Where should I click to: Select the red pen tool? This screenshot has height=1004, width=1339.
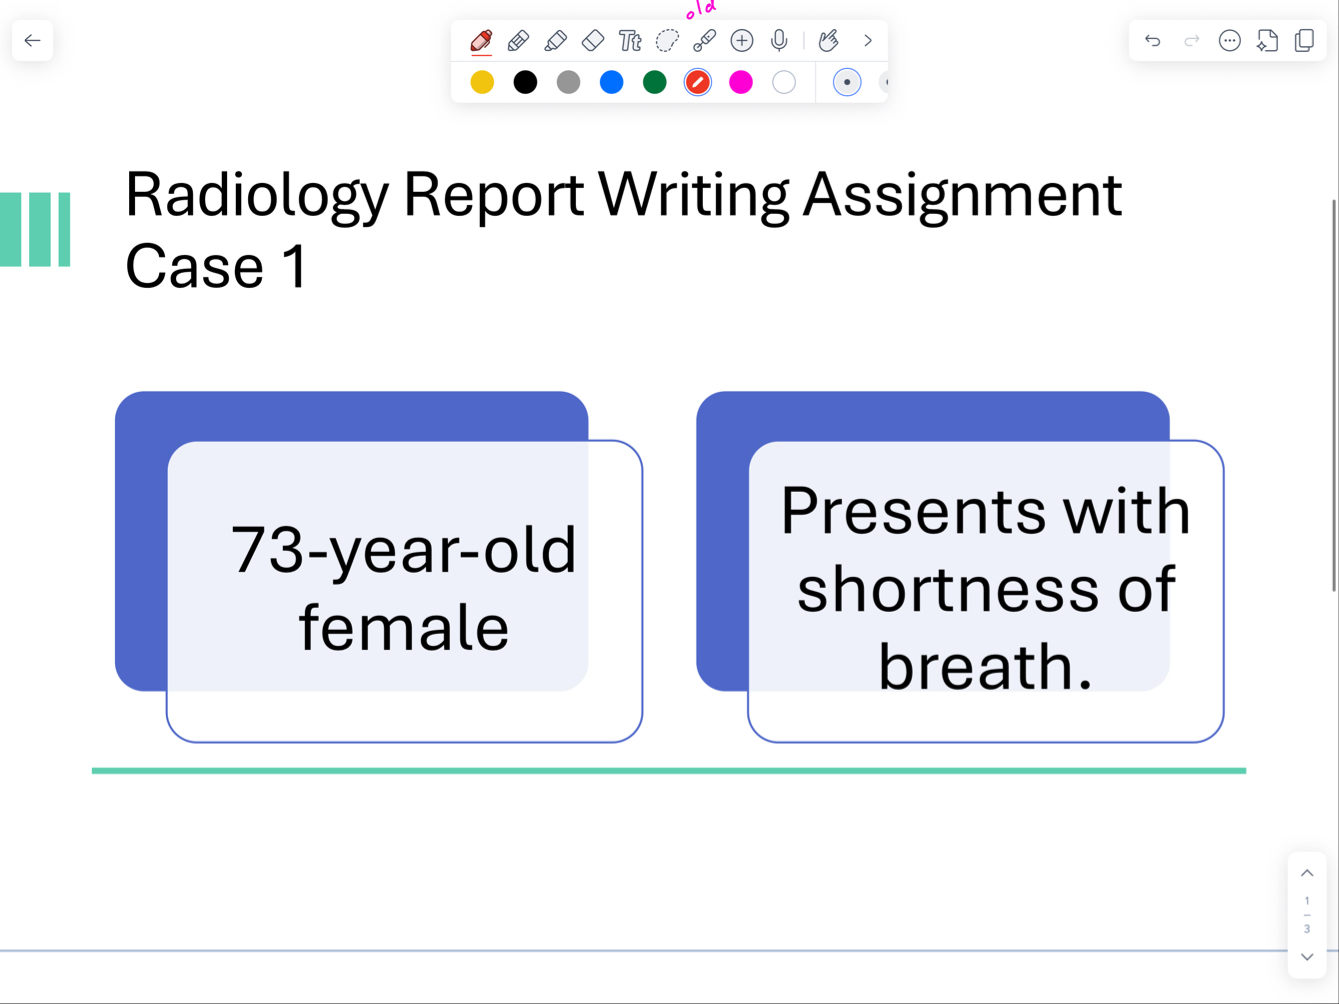[480, 41]
